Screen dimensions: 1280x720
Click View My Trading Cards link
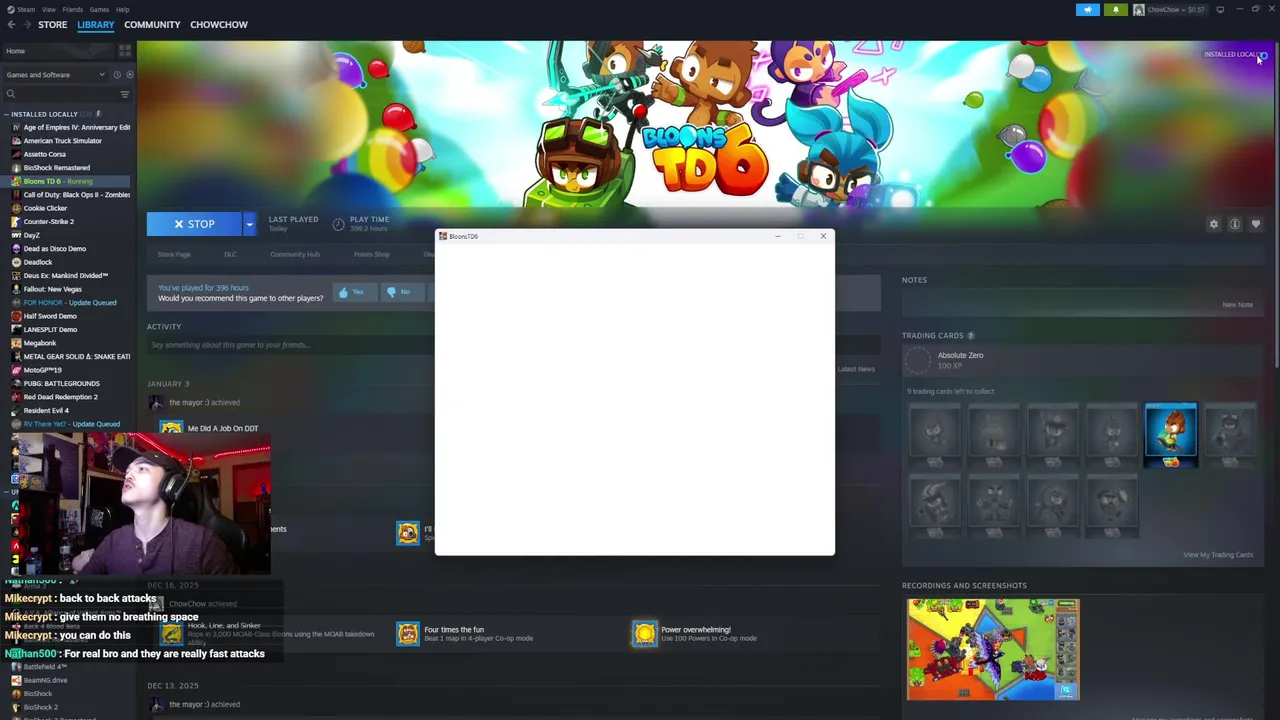click(x=1218, y=555)
